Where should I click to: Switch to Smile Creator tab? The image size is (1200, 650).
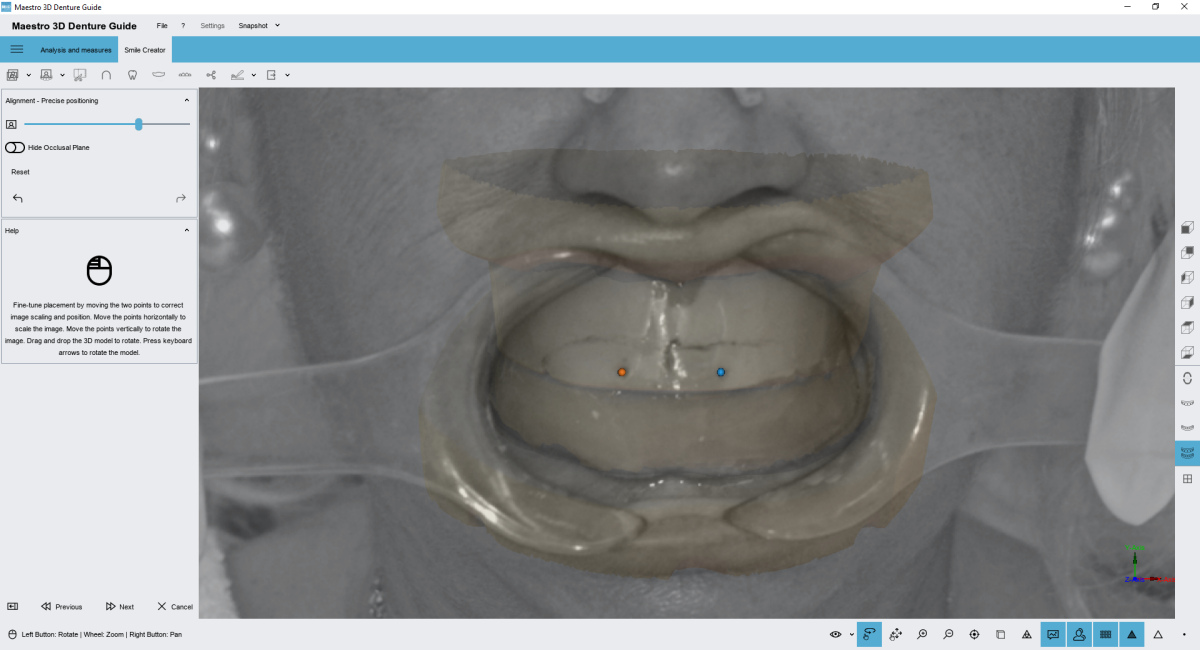[x=145, y=49]
